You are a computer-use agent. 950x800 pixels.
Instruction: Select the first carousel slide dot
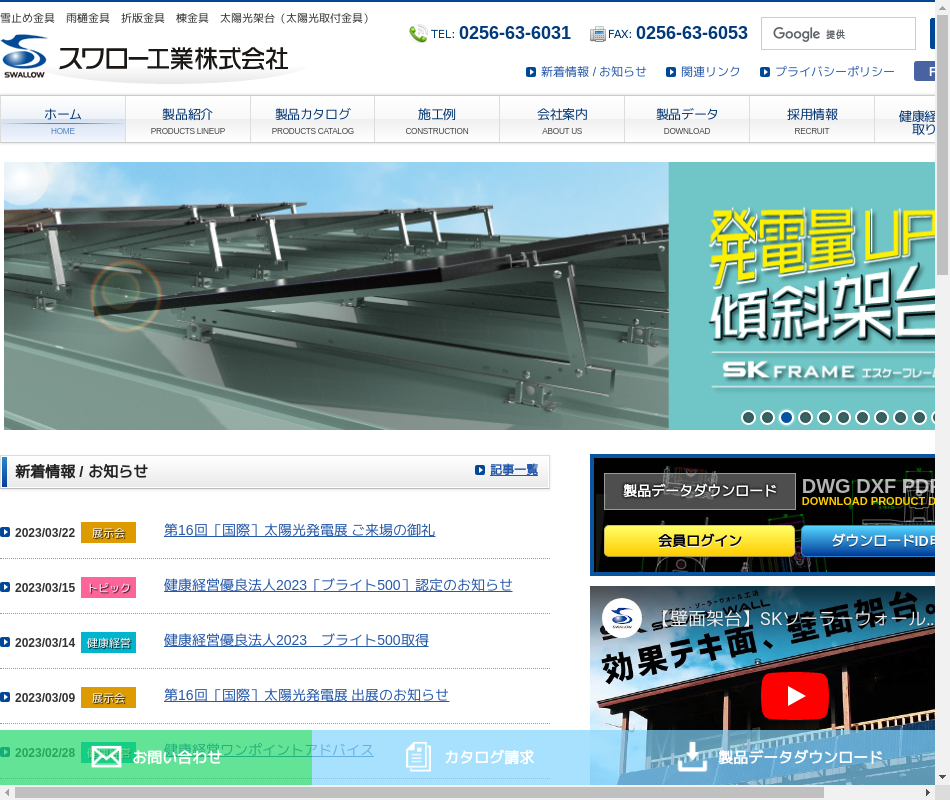[748, 418]
